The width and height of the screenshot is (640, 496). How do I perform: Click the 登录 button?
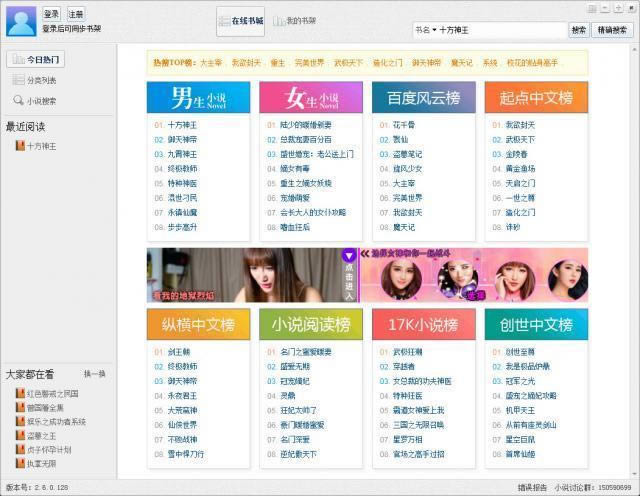pyautogui.click(x=51, y=14)
